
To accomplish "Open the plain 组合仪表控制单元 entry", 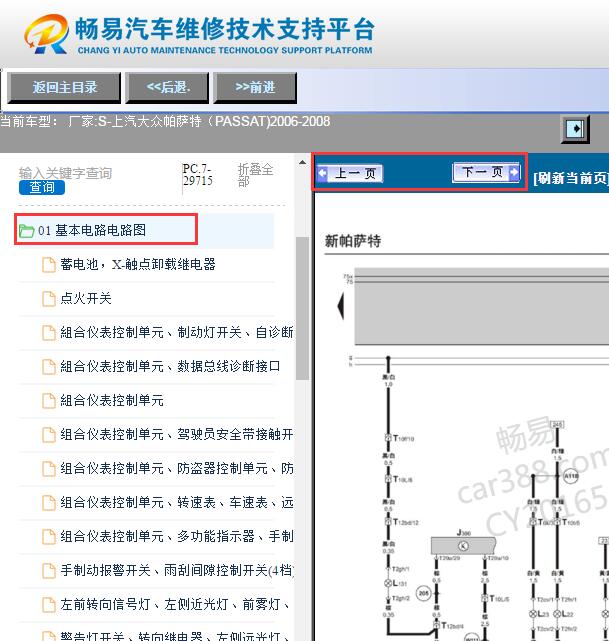I will pyautogui.click(x=112, y=400).
